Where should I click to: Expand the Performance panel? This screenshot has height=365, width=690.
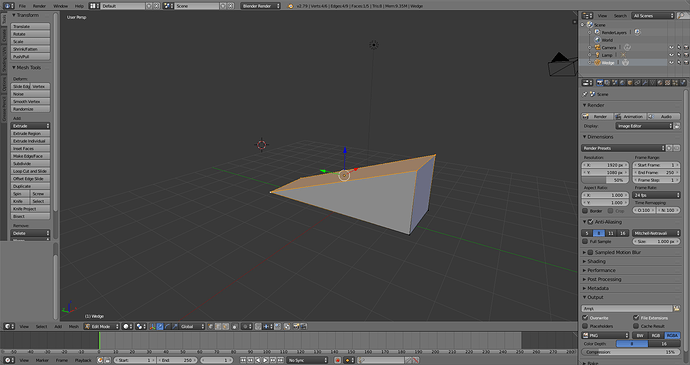601,270
